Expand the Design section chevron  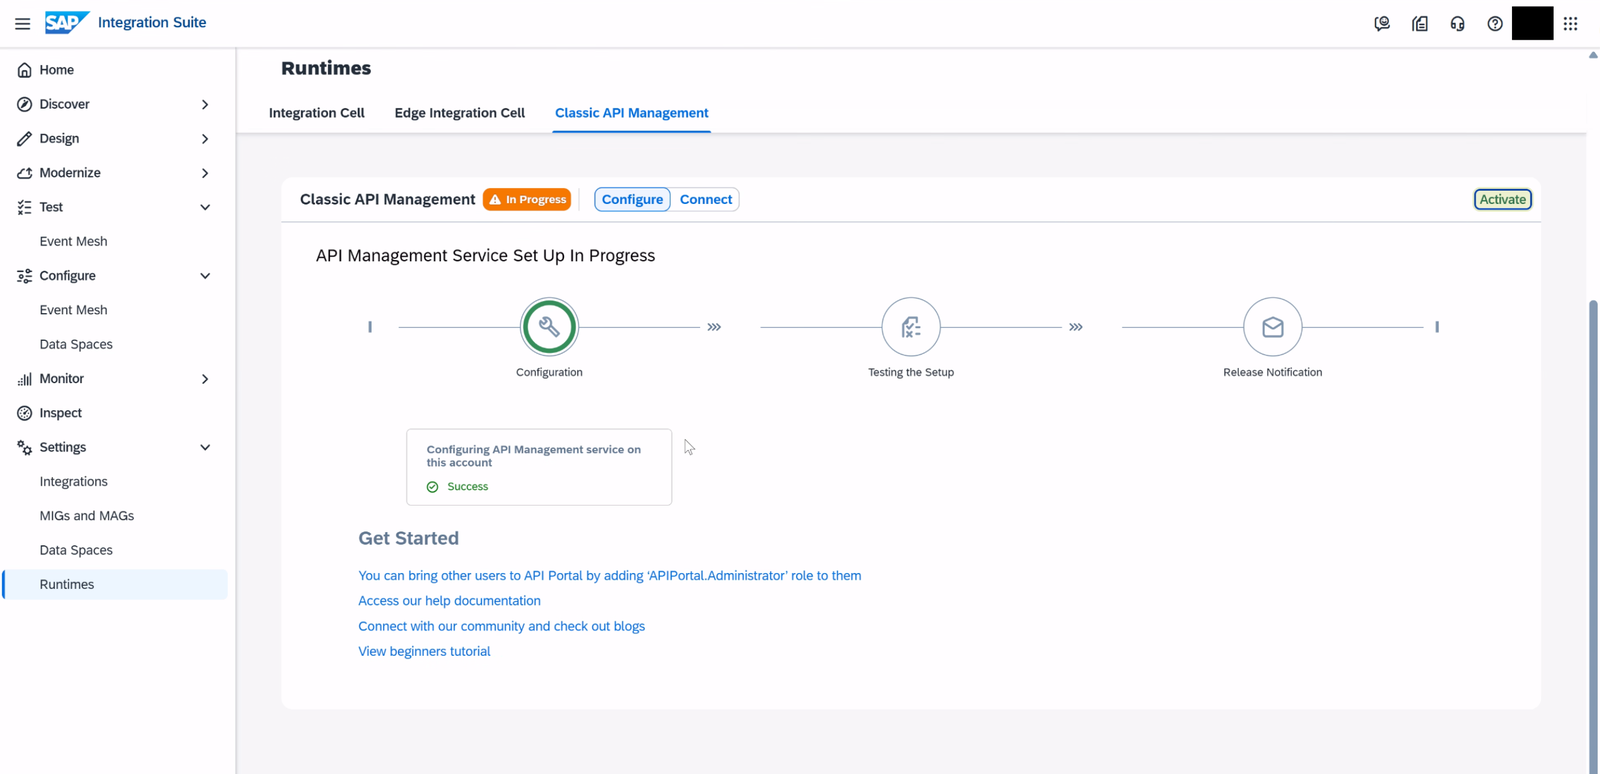click(x=205, y=139)
